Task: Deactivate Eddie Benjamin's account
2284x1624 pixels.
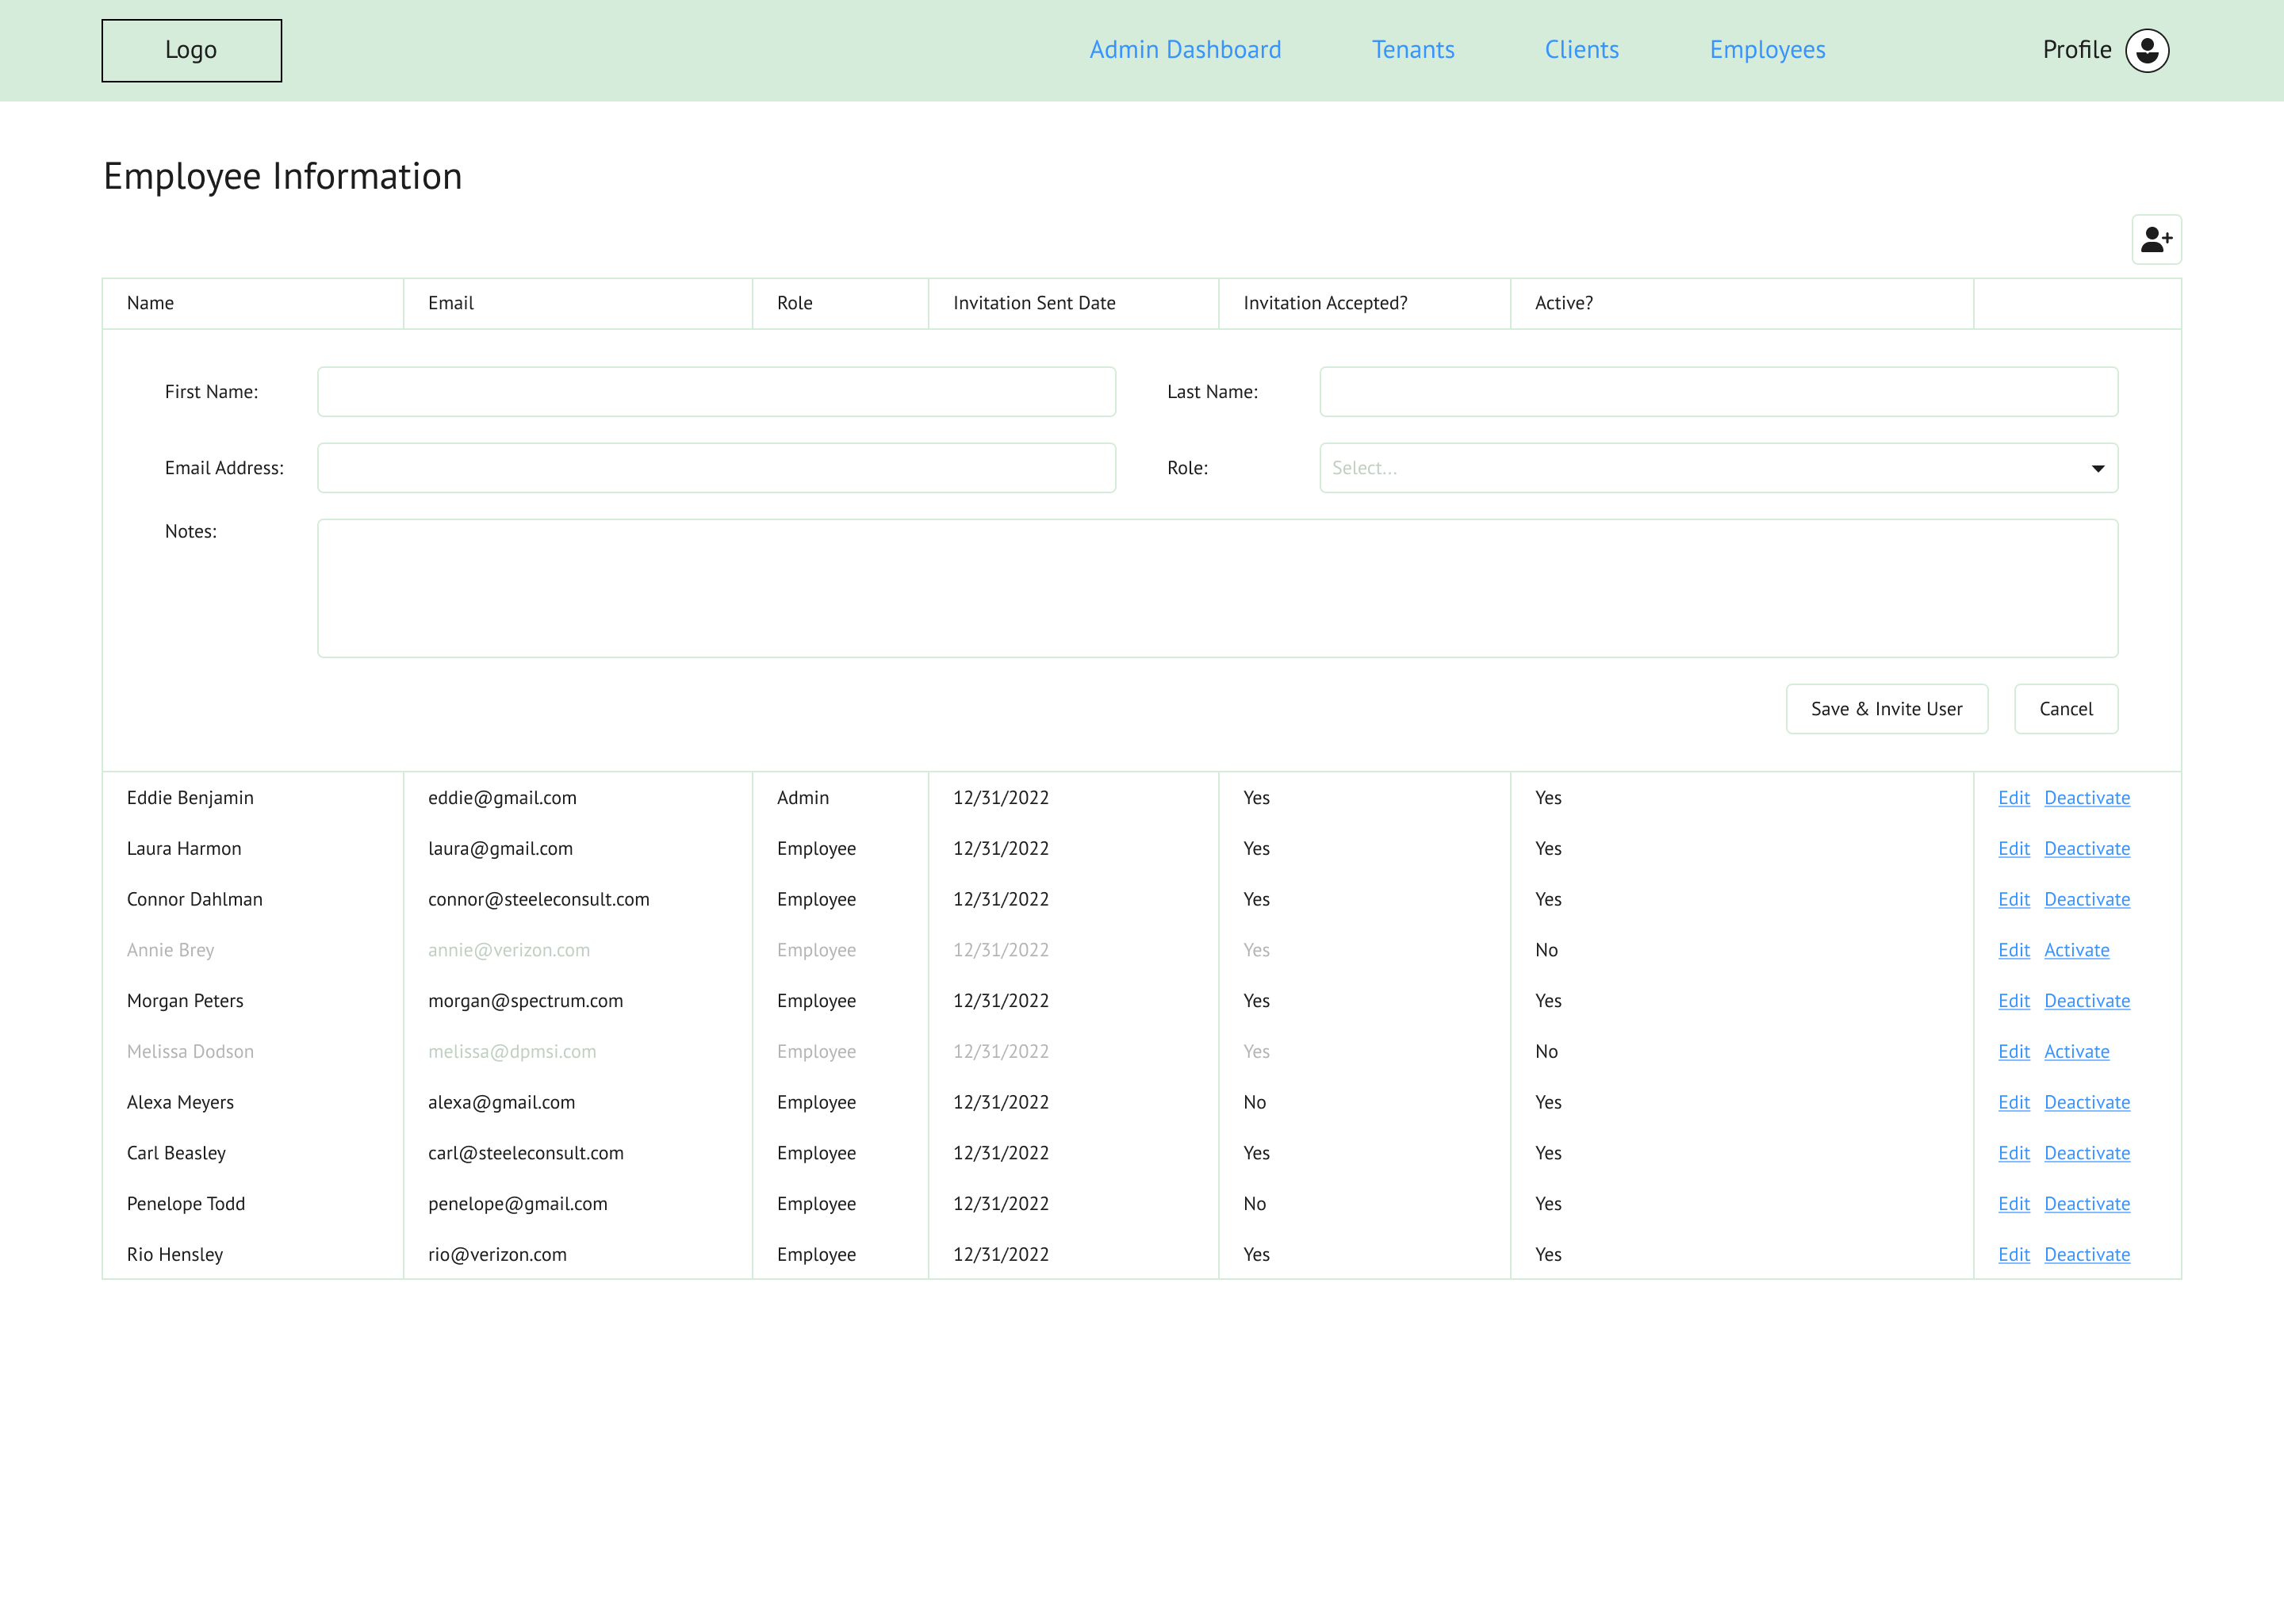Action: click(x=2086, y=798)
